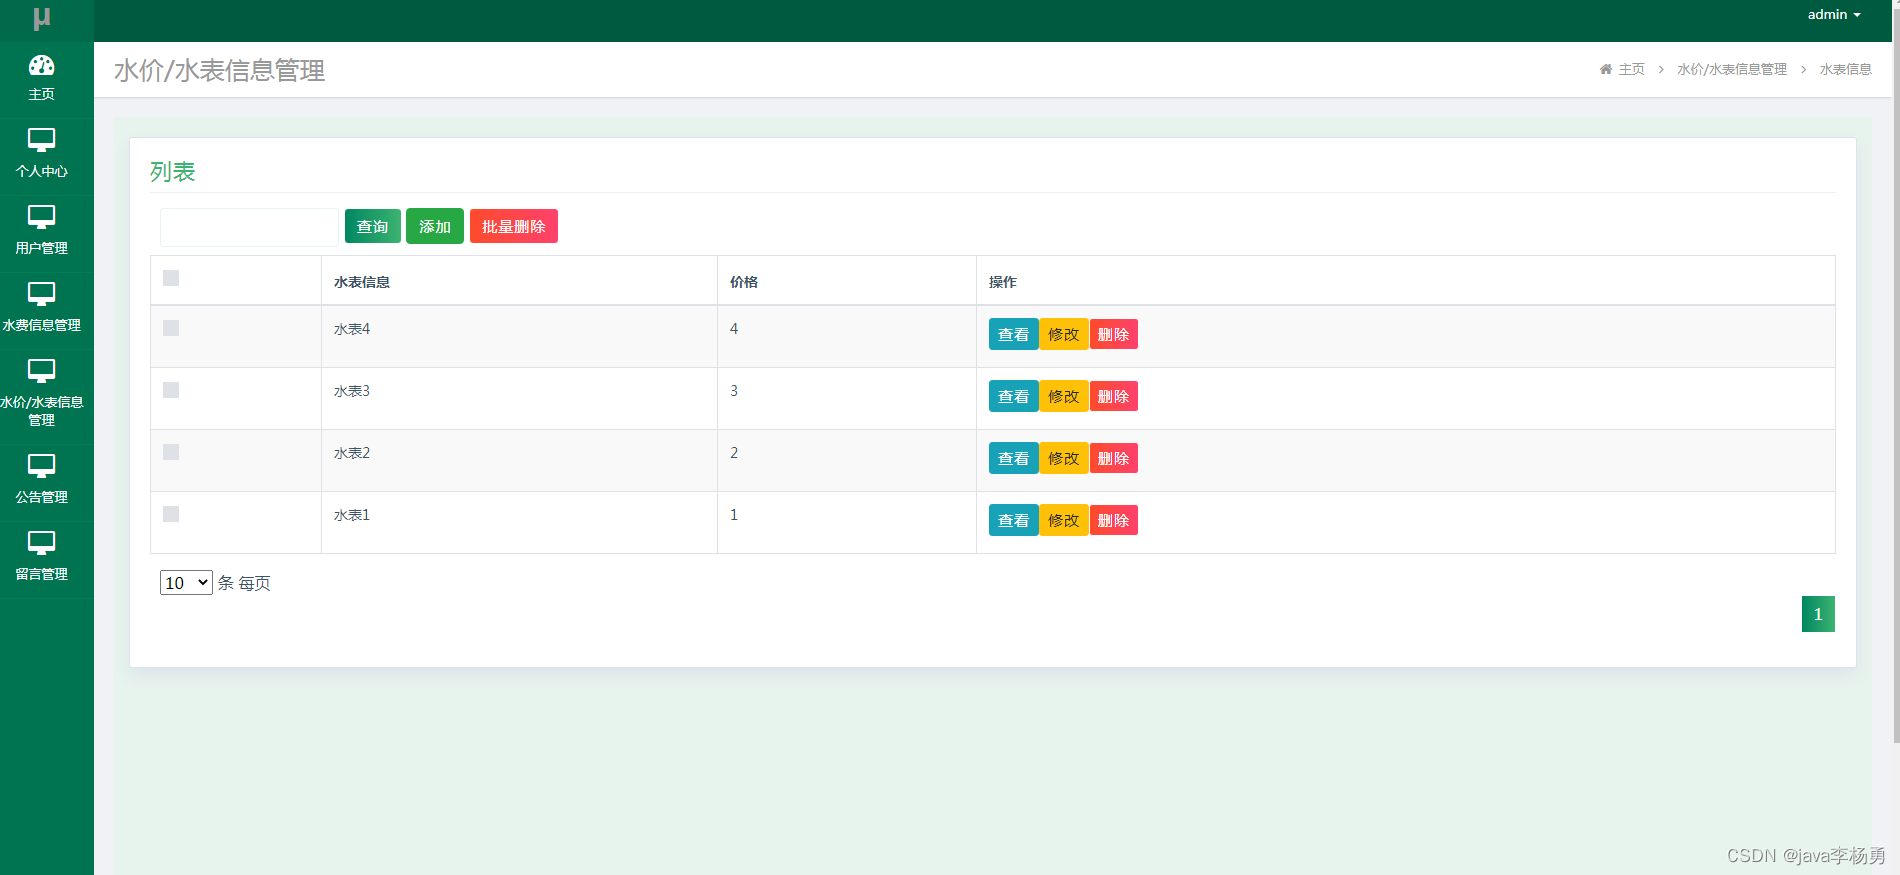
Task: View details of 水表1 with 查看
Action: [1014, 520]
